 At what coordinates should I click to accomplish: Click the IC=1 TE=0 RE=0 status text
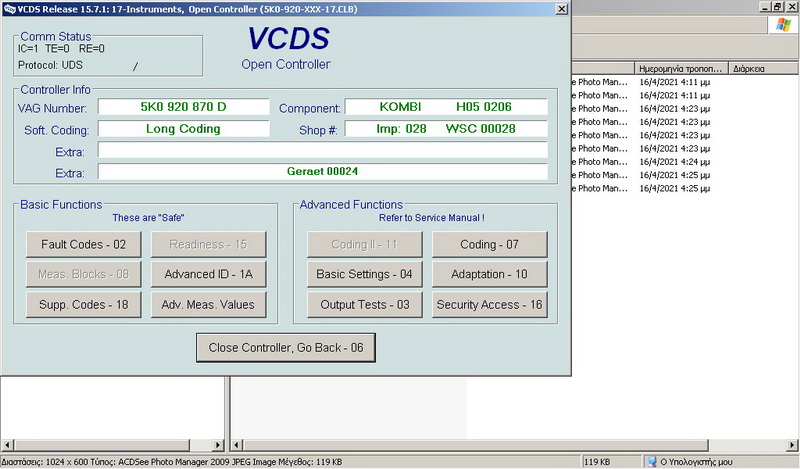tap(61, 48)
